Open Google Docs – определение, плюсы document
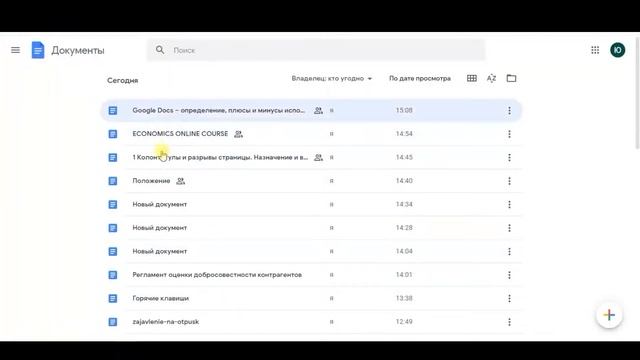The image size is (640, 360). click(219, 110)
